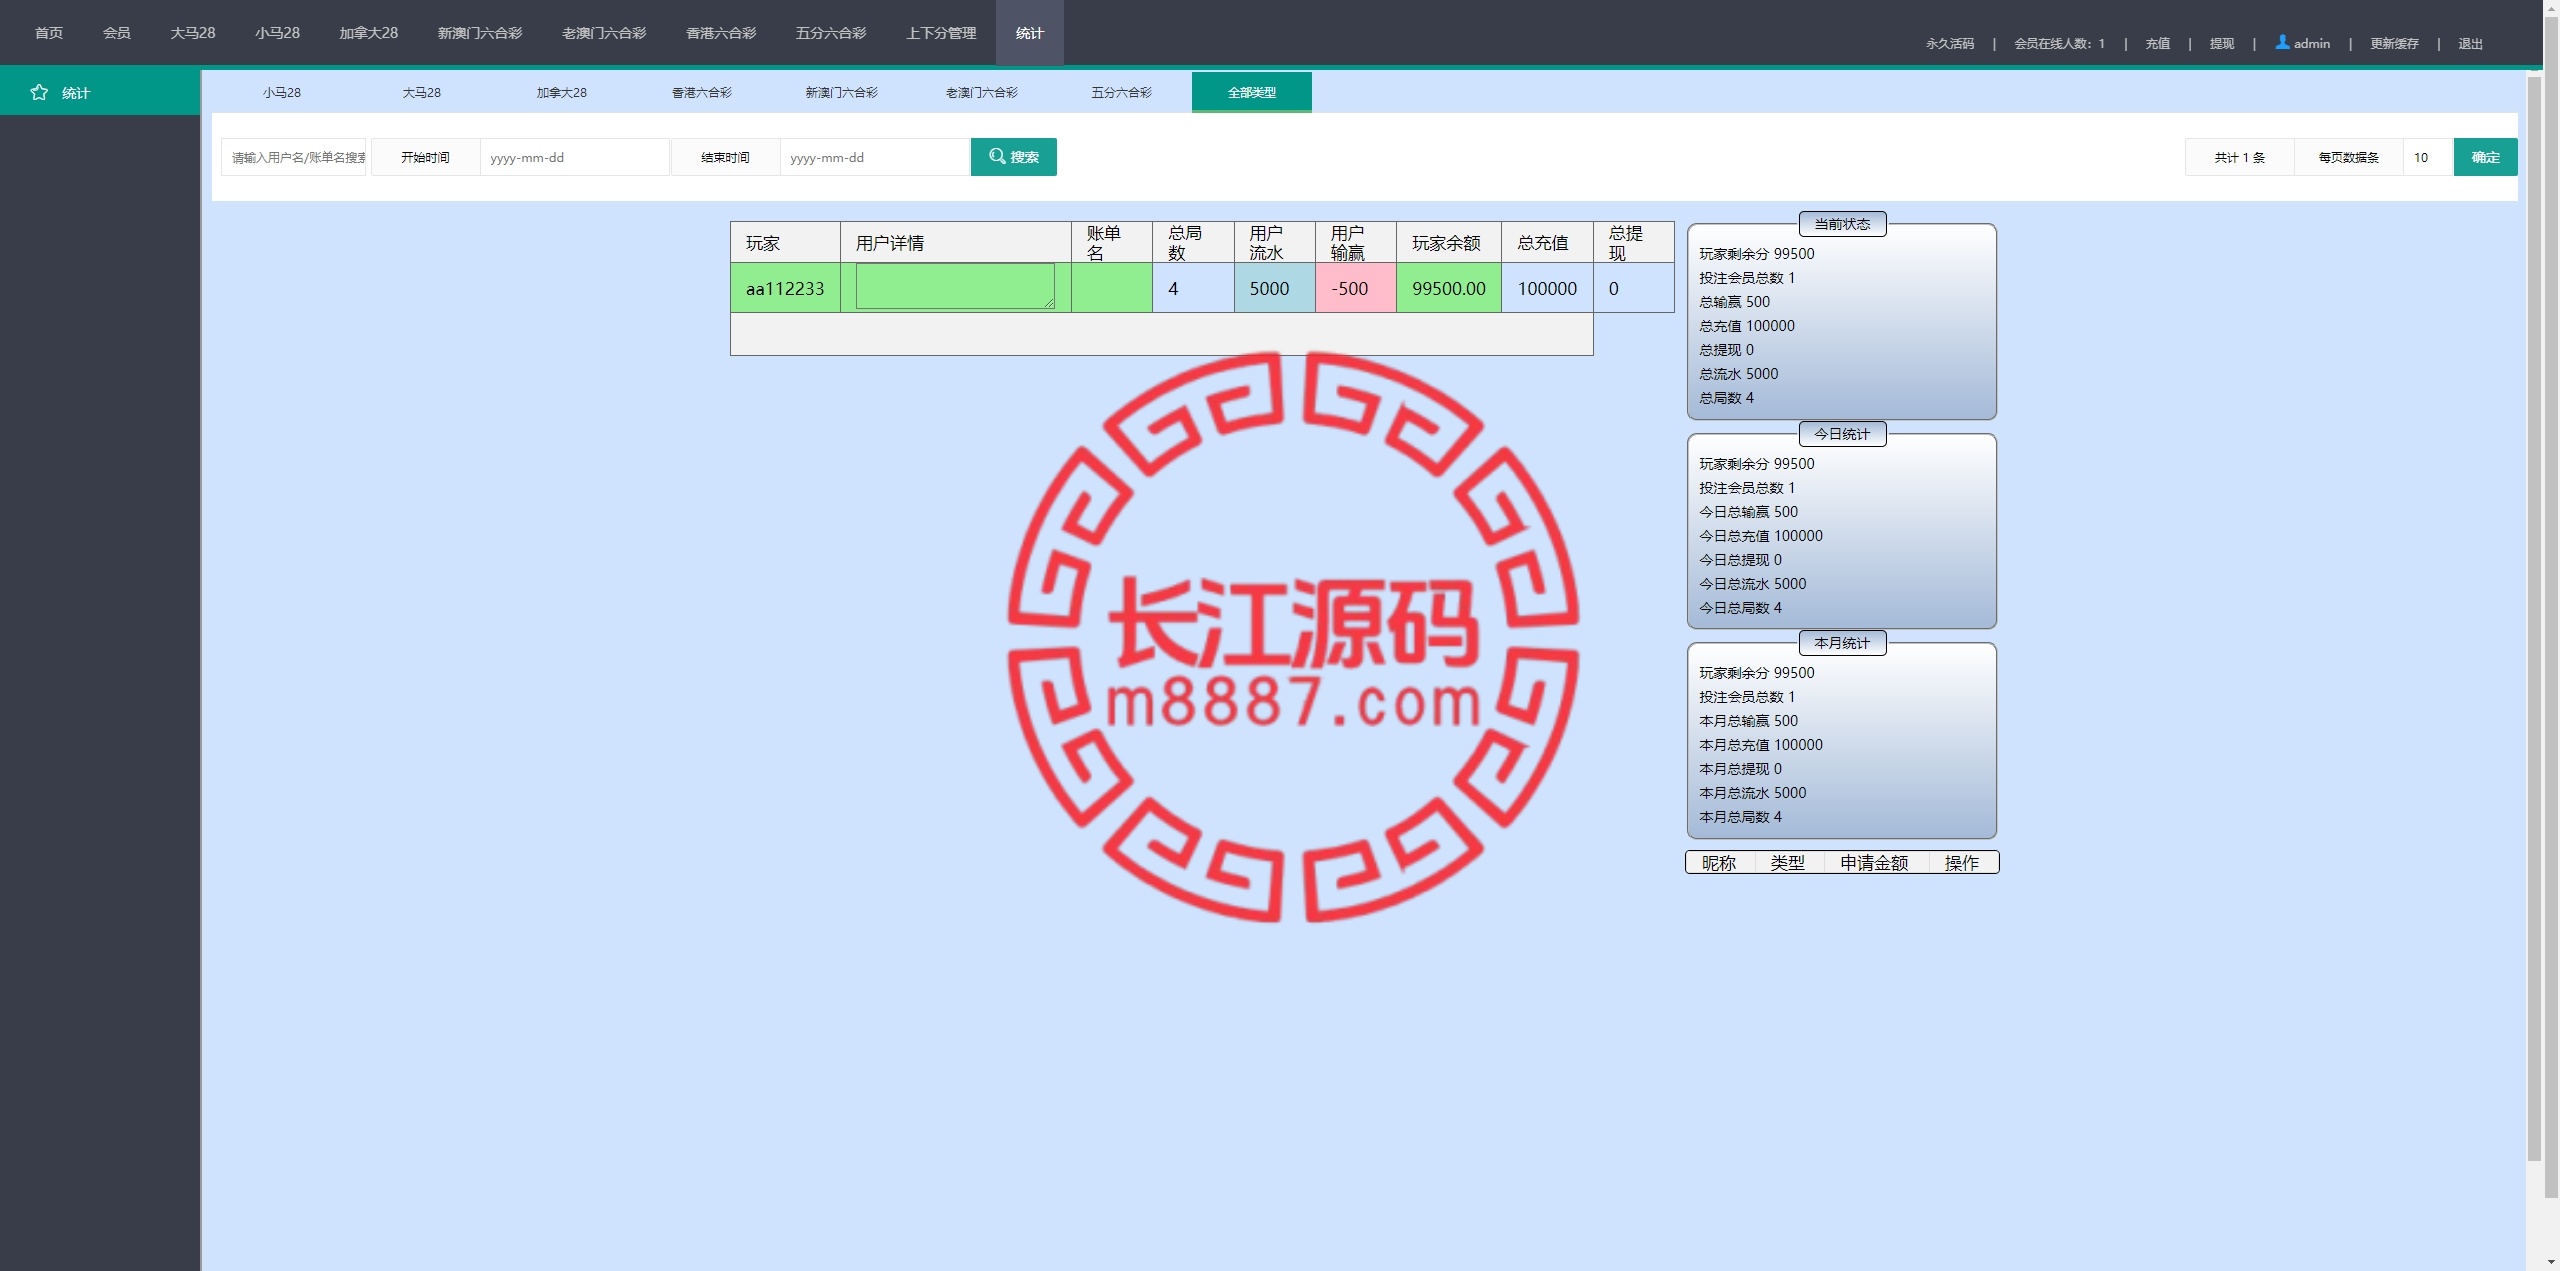Screen dimensions: 2560x1271
Task: Click the 玩家余额 value 99500.00
Action: 1449,289
